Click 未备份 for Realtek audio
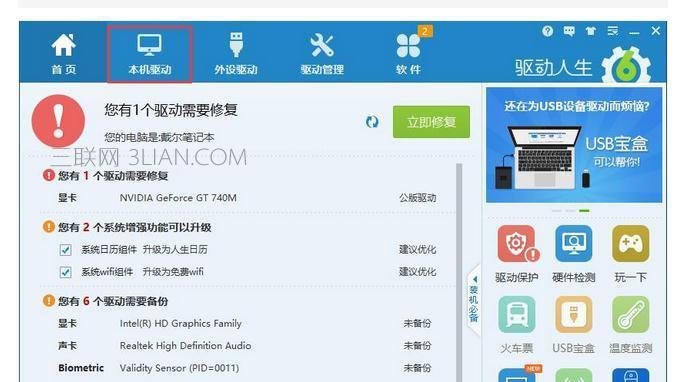Screen dimensions: 691x382 417,345
